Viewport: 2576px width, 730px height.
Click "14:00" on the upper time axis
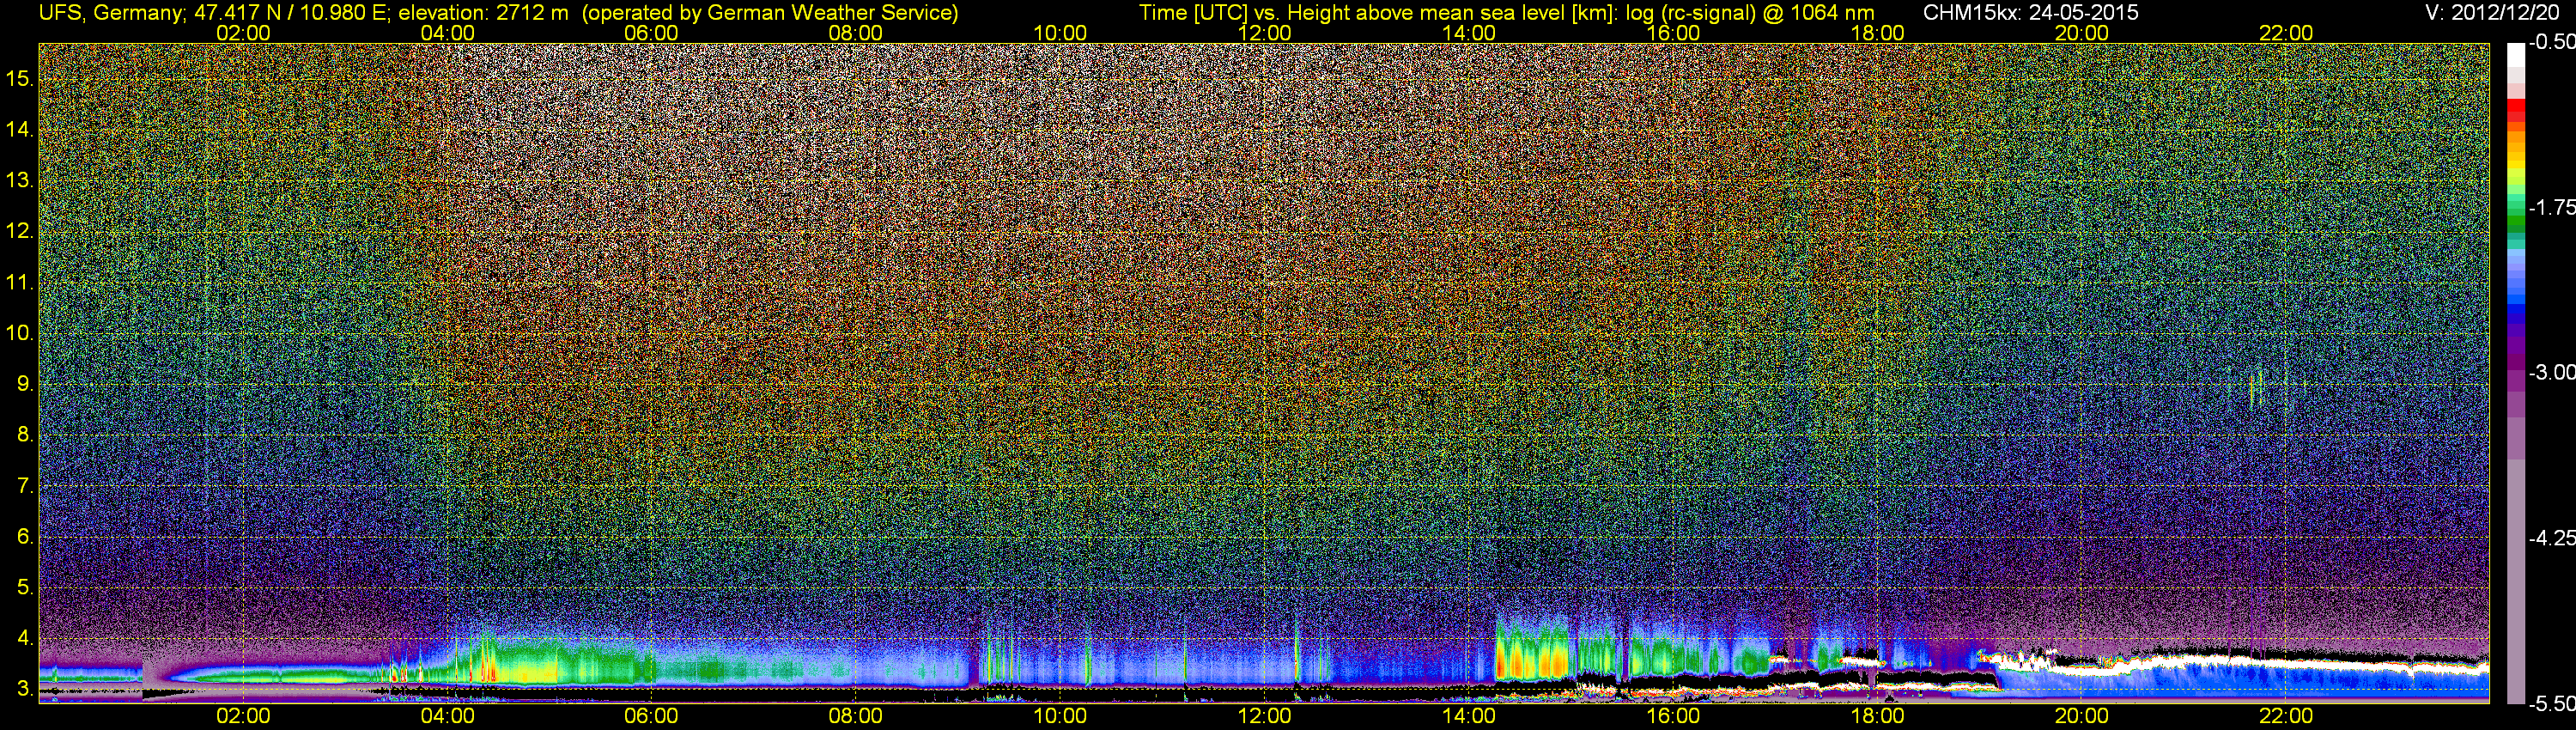[1468, 33]
